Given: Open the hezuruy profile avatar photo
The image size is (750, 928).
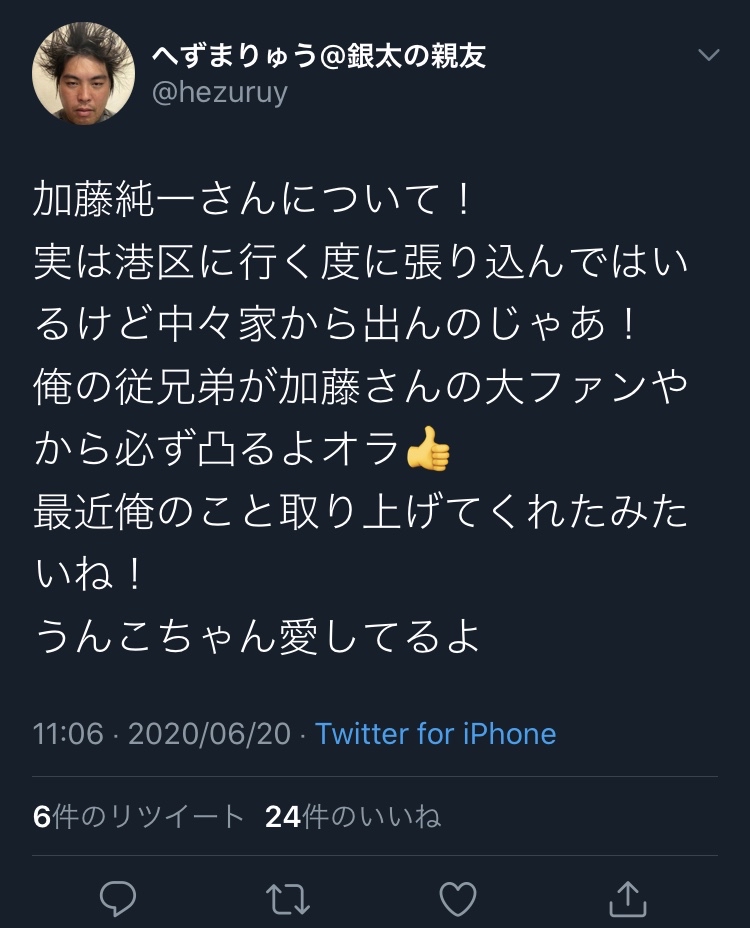Looking at the screenshot, I should [83, 73].
